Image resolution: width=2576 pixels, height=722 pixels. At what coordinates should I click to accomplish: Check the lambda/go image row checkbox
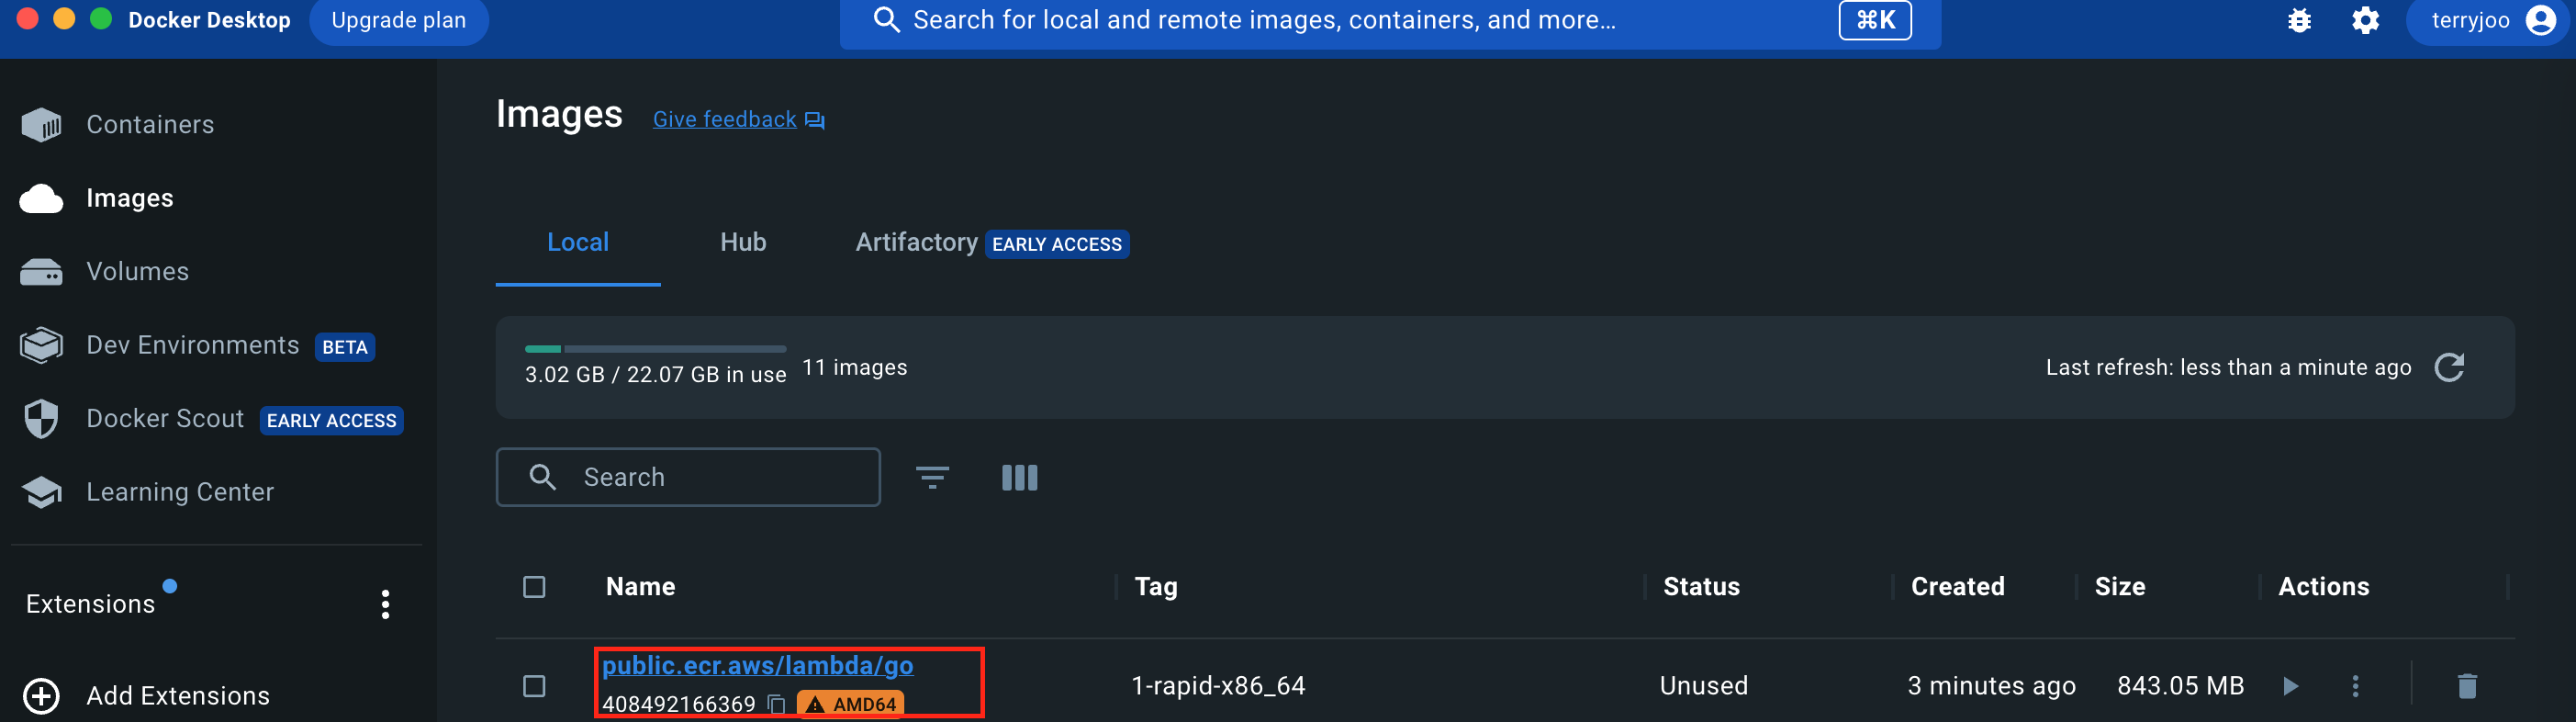click(534, 686)
